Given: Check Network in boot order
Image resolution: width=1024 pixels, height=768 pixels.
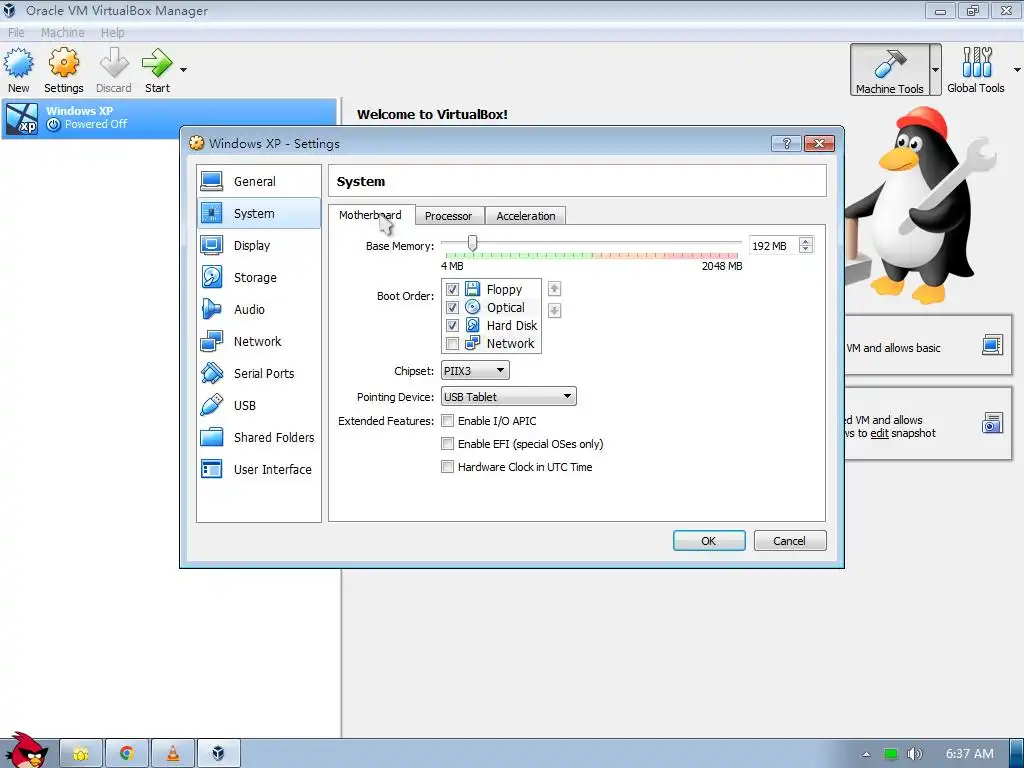Looking at the screenshot, I should [x=452, y=344].
